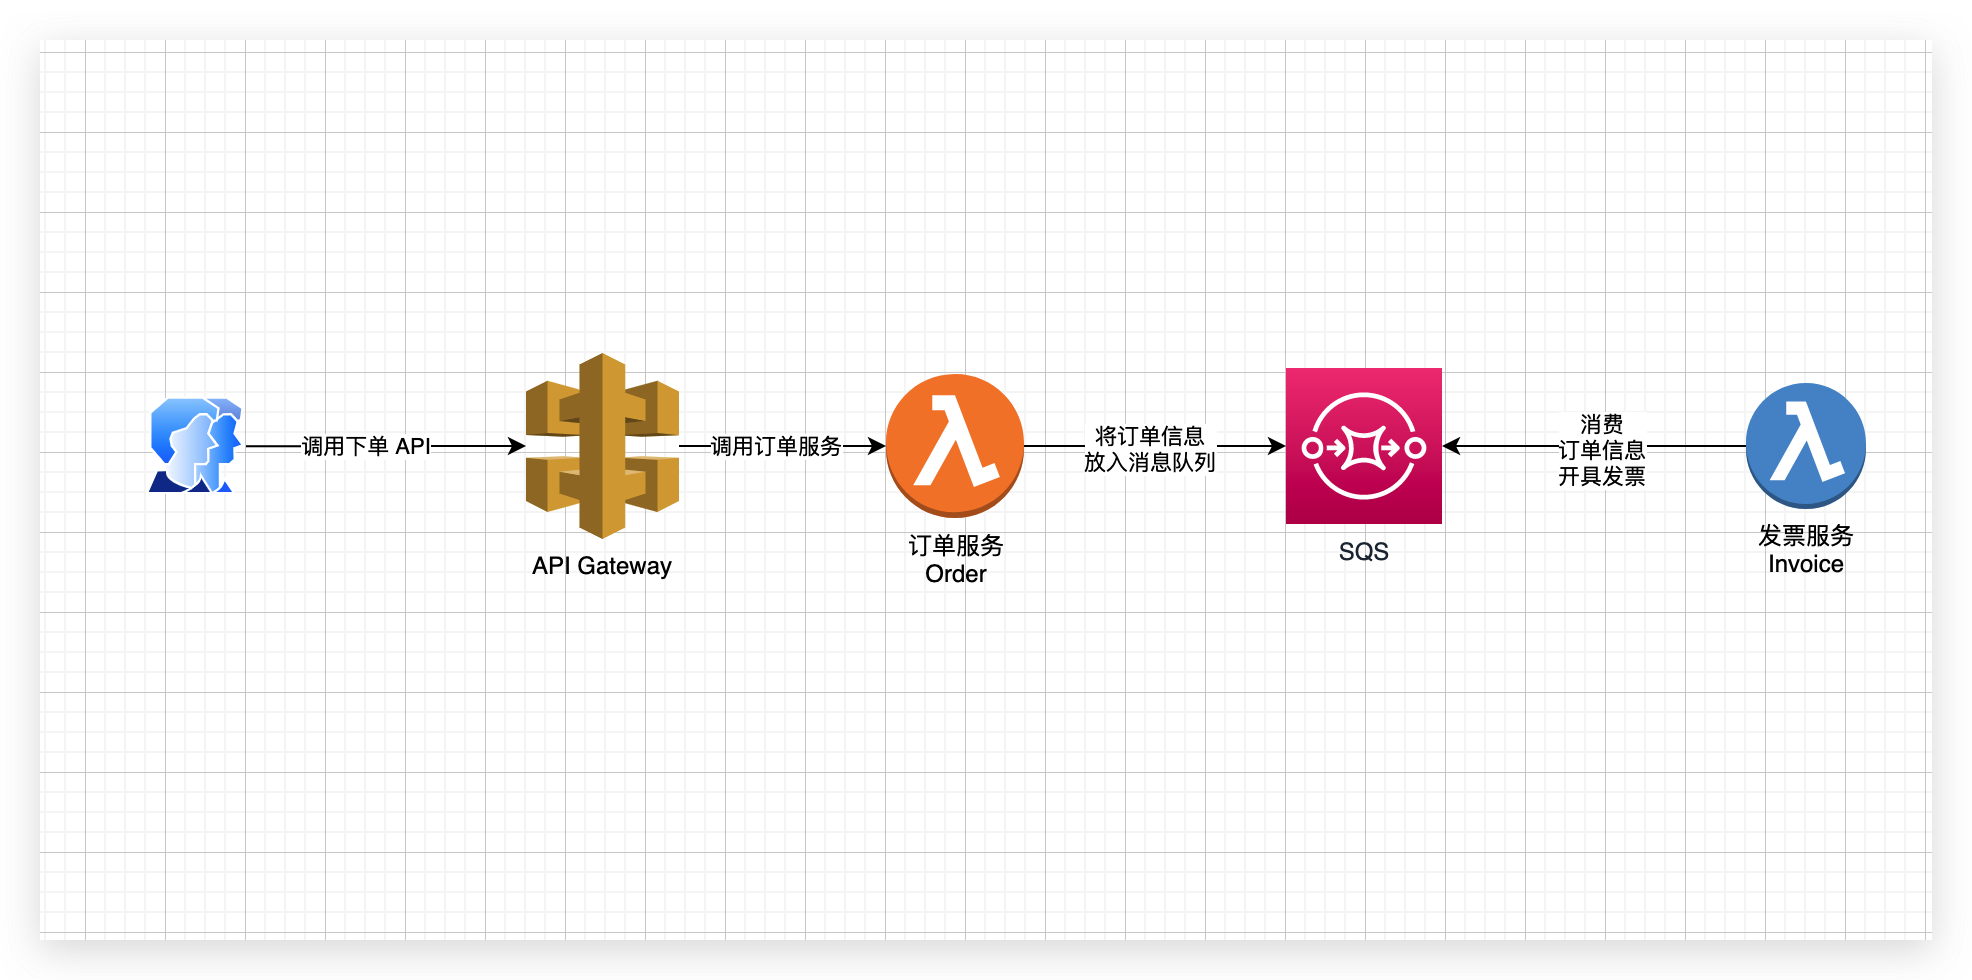Viewport: 1972px width, 980px height.
Task: Click the orange Order Lambda icon
Action: [955, 445]
